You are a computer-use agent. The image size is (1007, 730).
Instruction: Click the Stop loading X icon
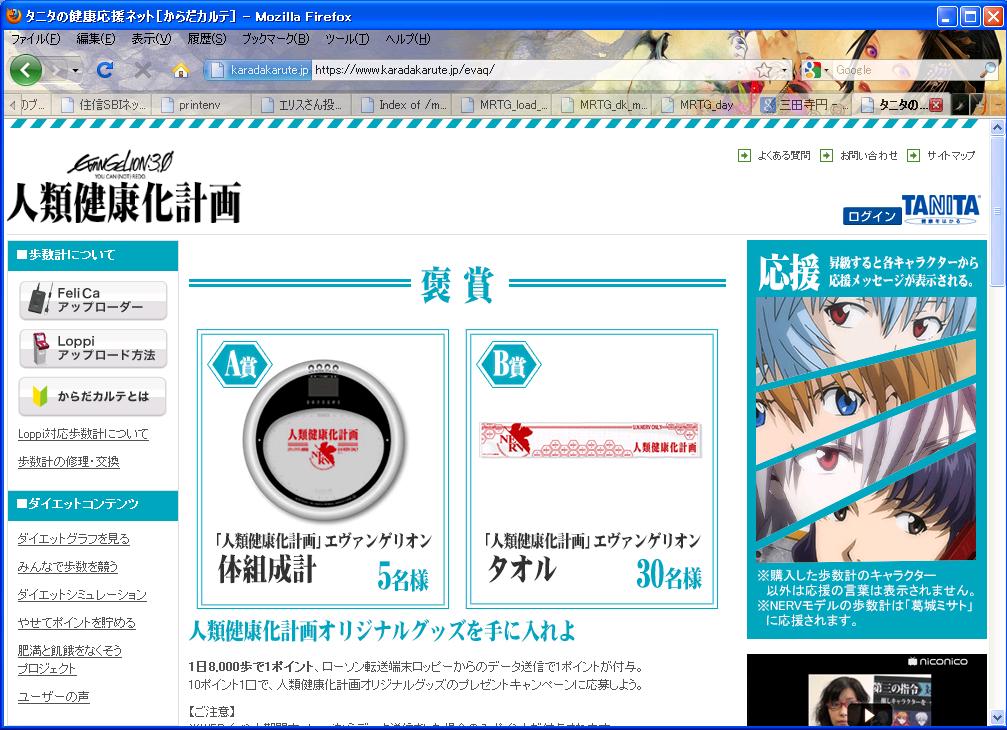pos(143,69)
